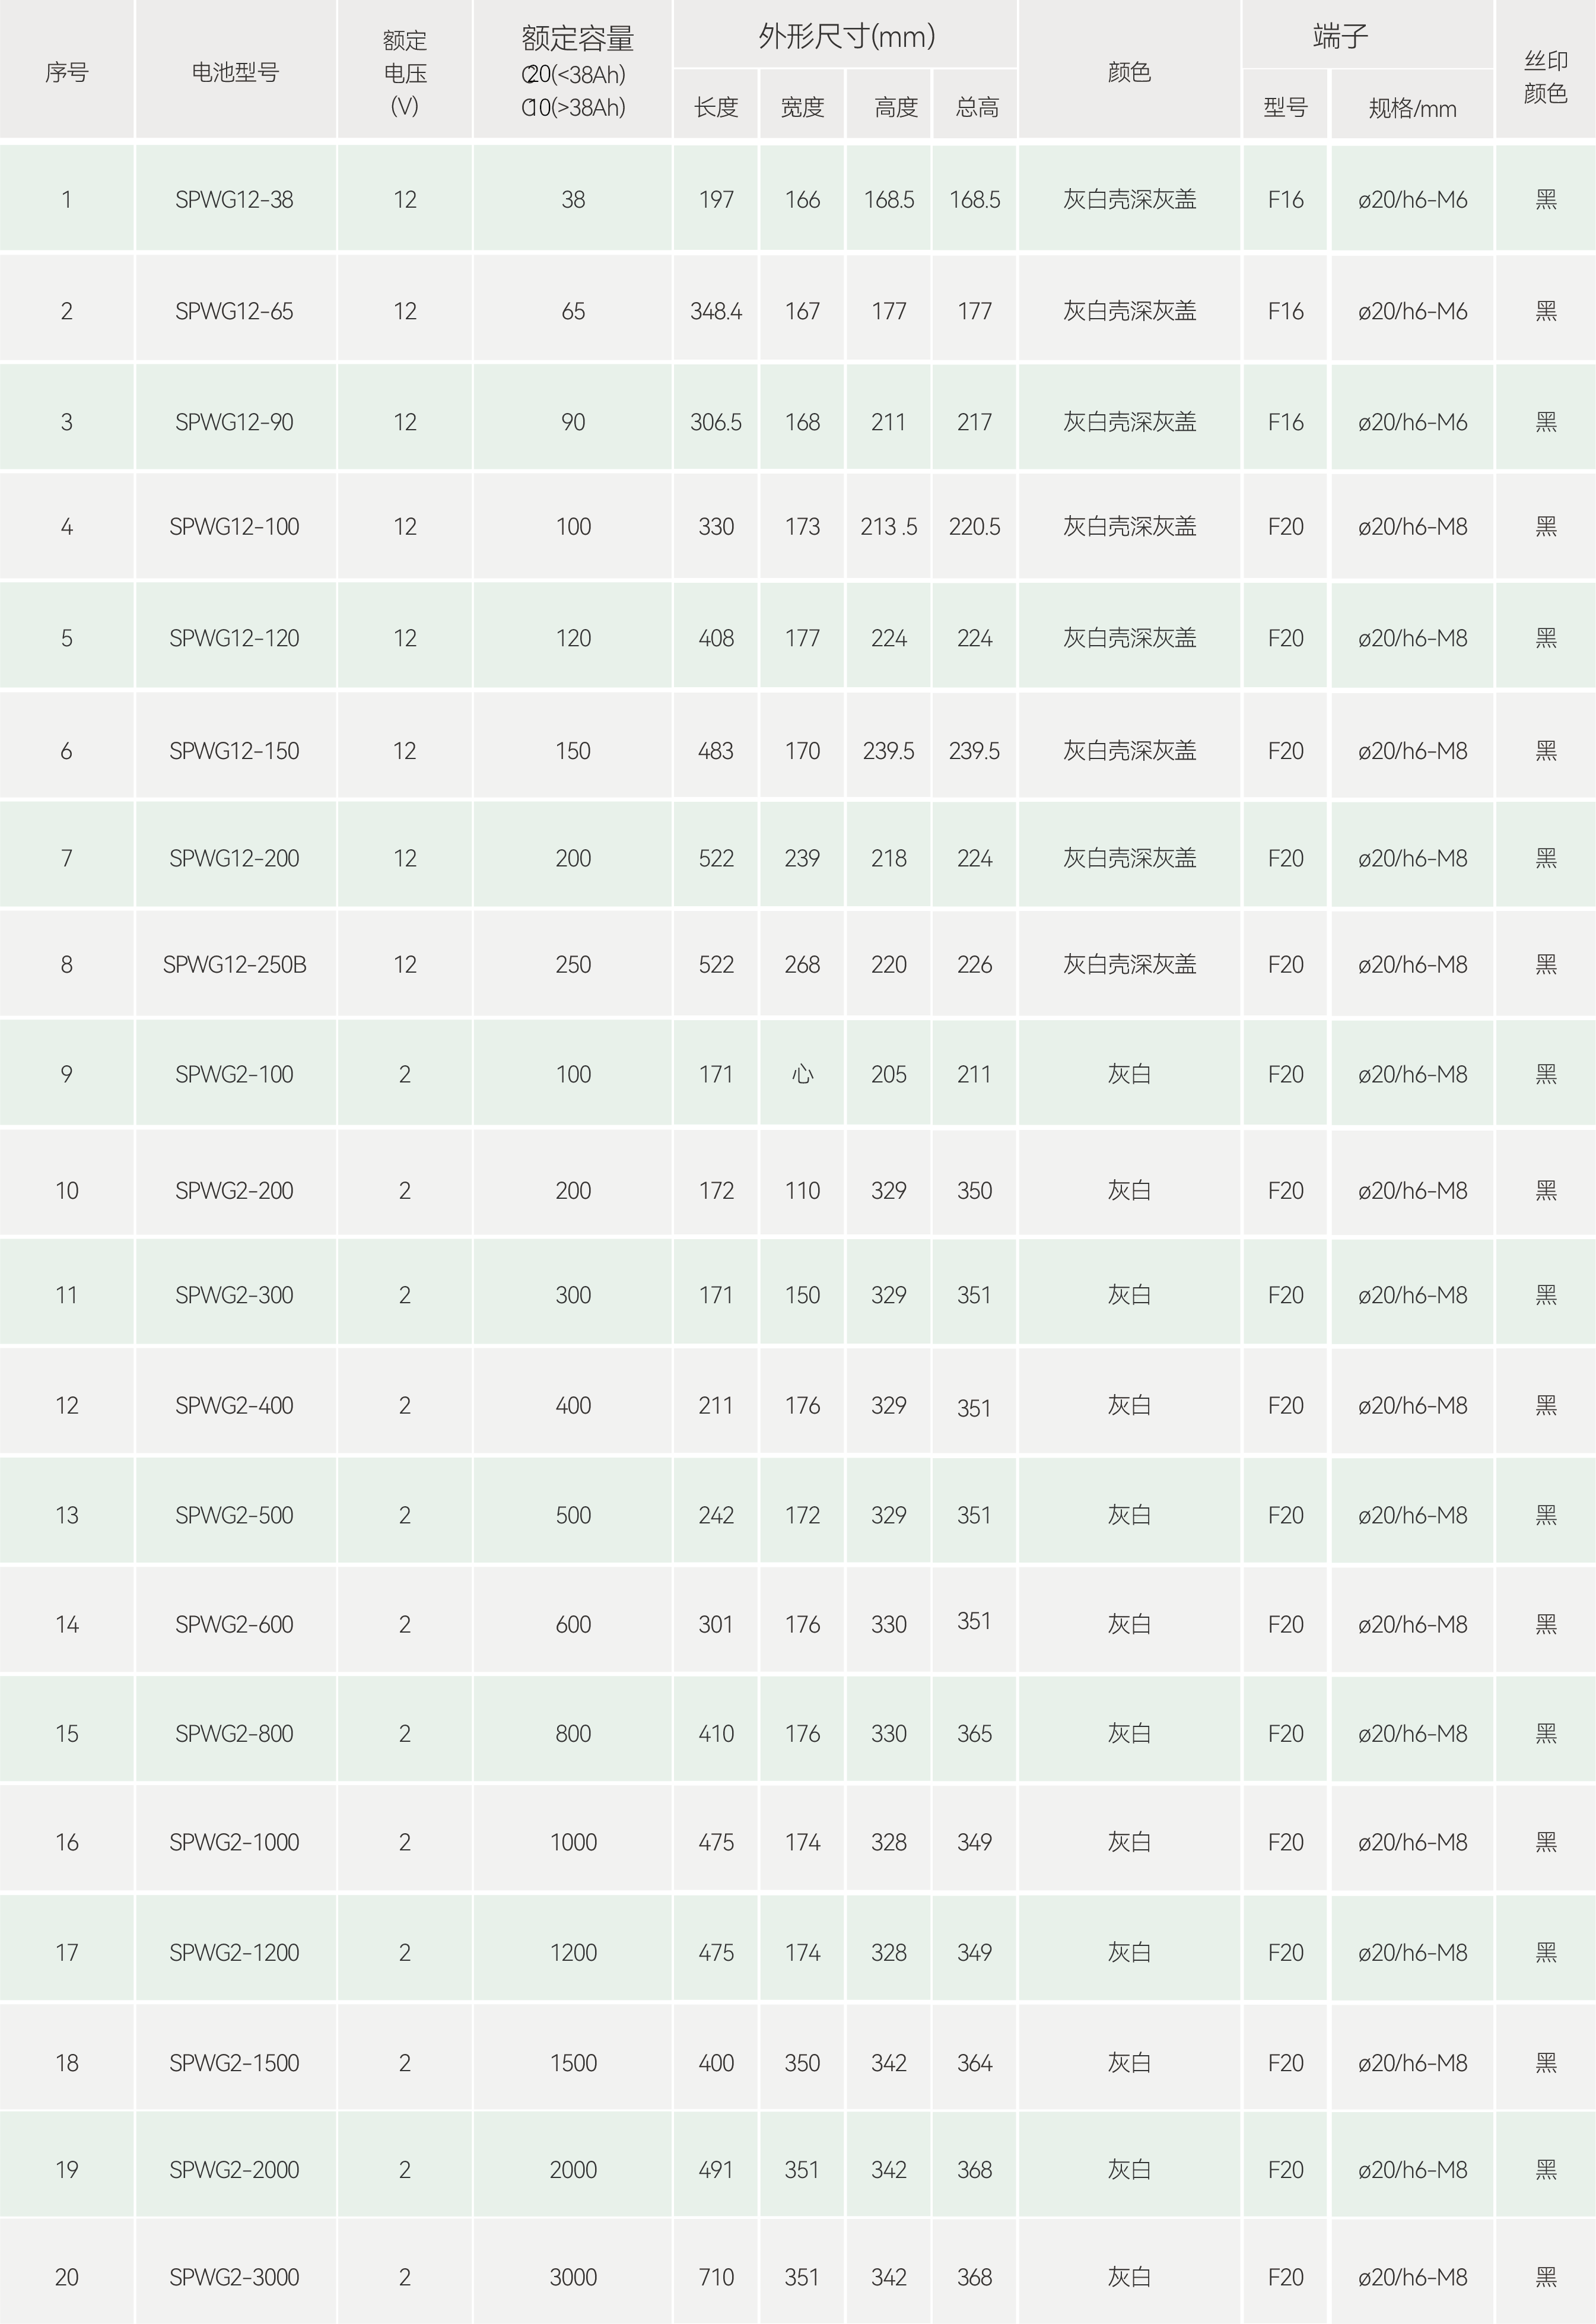The height and width of the screenshot is (2324, 1596).
Task: Click the 规格/mm sub-header
Action: tap(1412, 108)
